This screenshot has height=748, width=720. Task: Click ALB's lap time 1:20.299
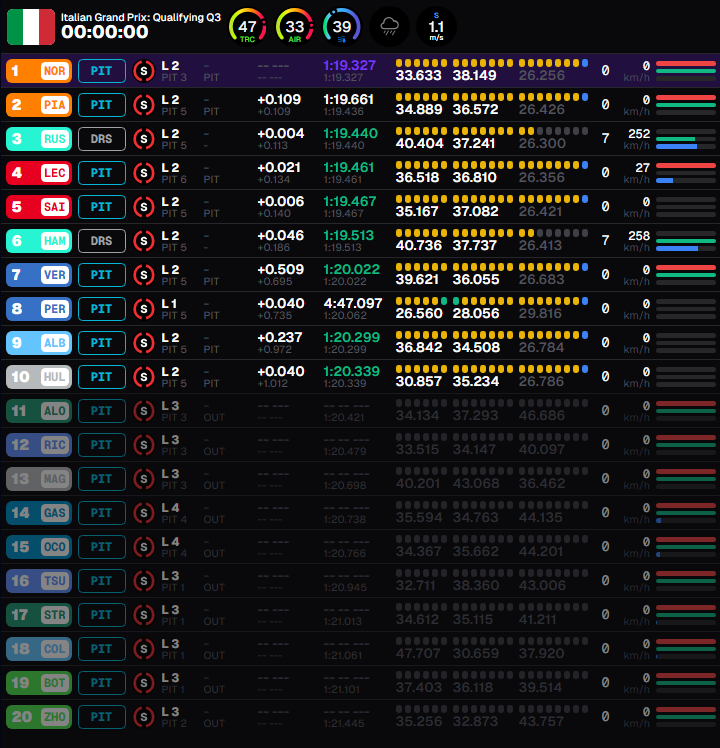pos(352,337)
